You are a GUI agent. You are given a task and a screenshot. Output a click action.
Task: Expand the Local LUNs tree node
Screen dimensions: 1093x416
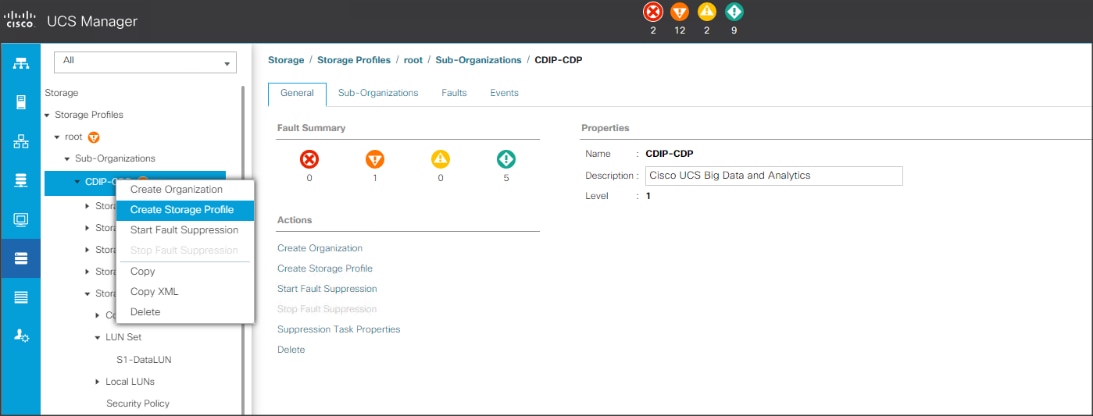tap(98, 382)
